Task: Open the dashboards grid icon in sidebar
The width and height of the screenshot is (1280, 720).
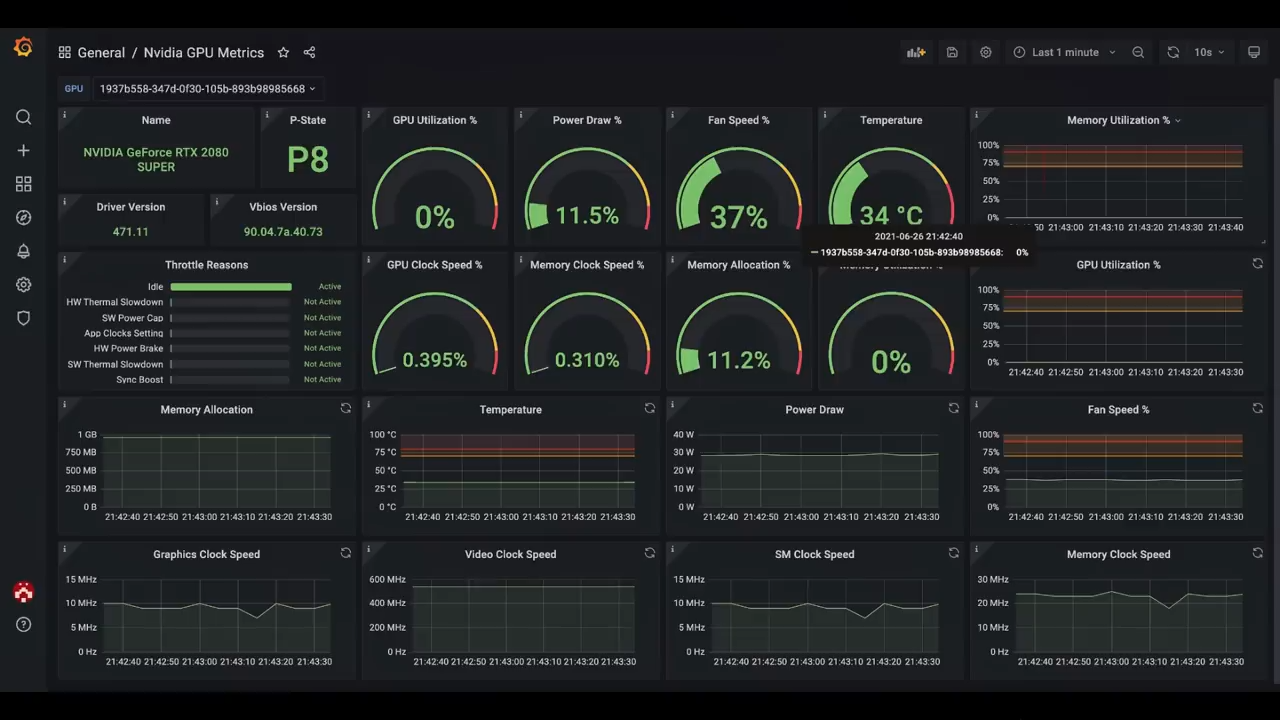Action: (x=23, y=184)
